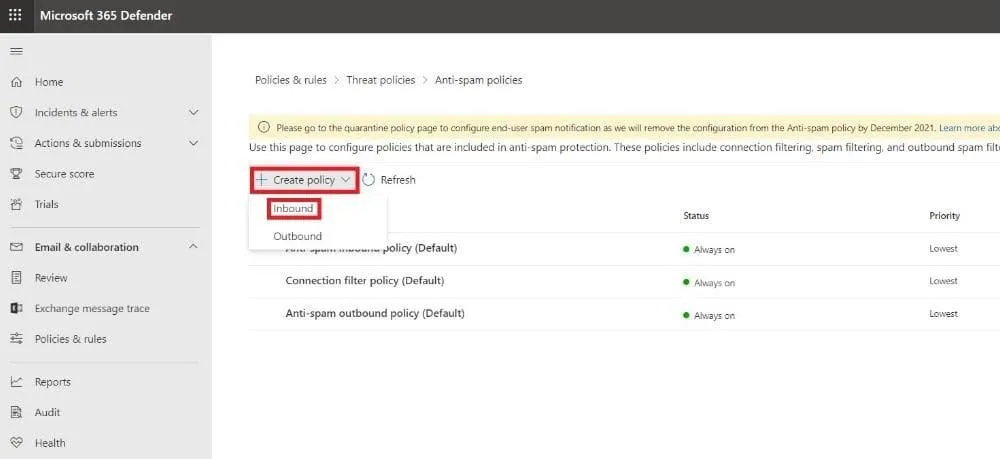Click the Reports chart icon
Screen dimensions: 1000x459
[16, 382]
